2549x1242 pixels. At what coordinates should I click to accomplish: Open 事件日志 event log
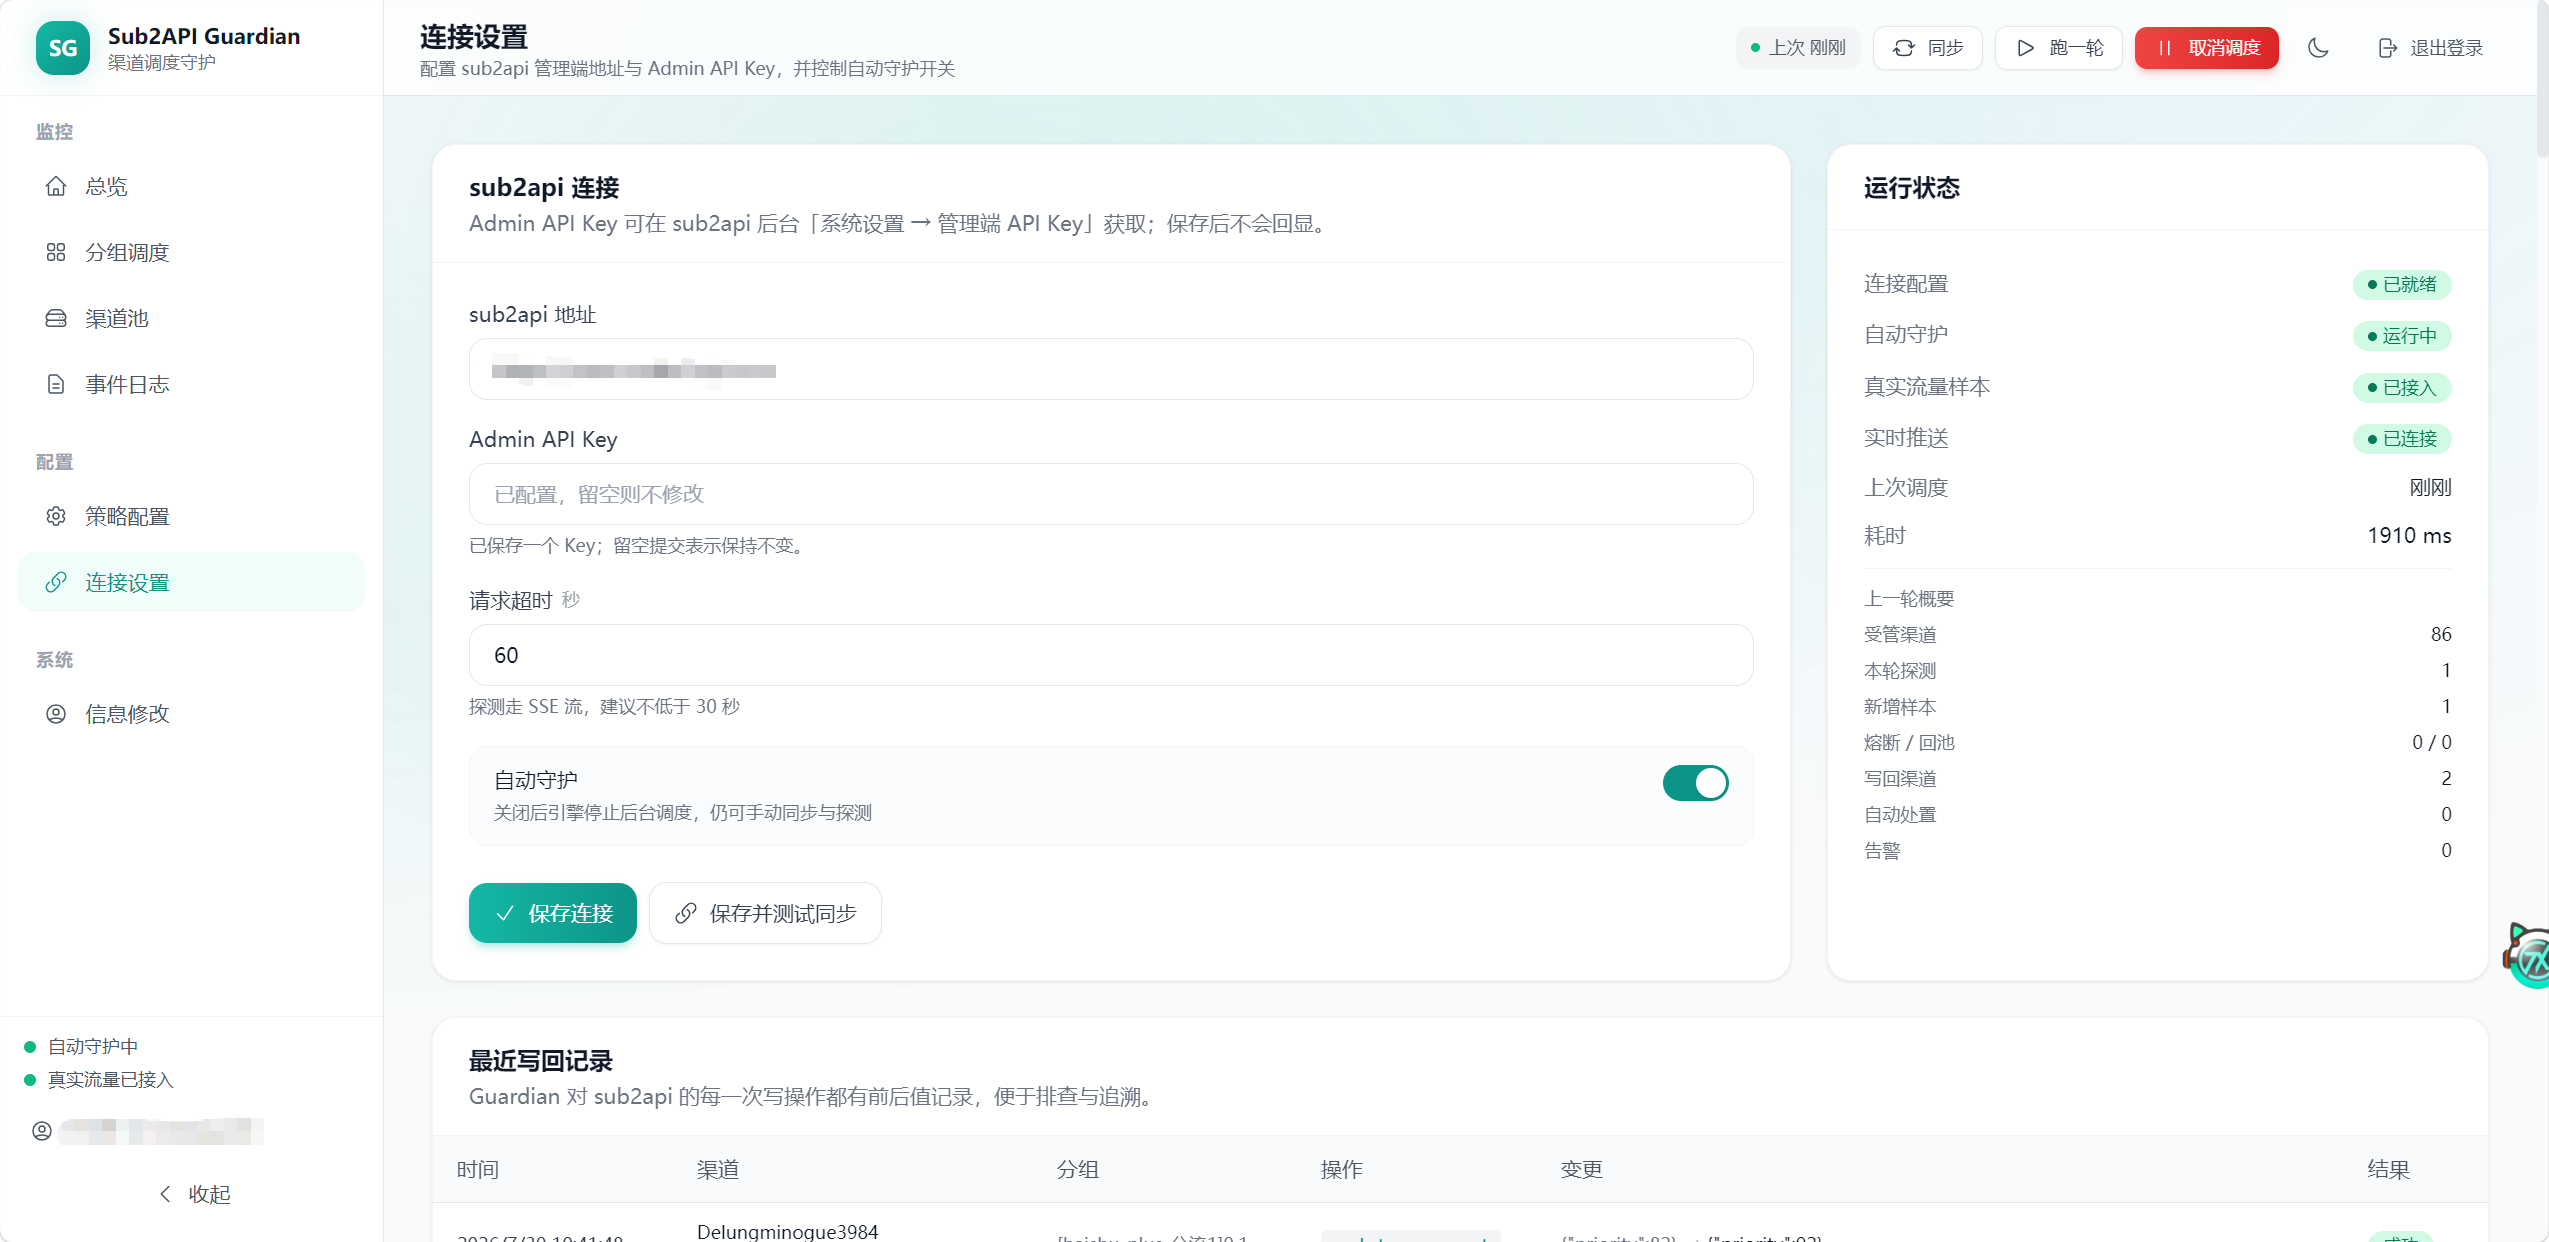[191, 385]
